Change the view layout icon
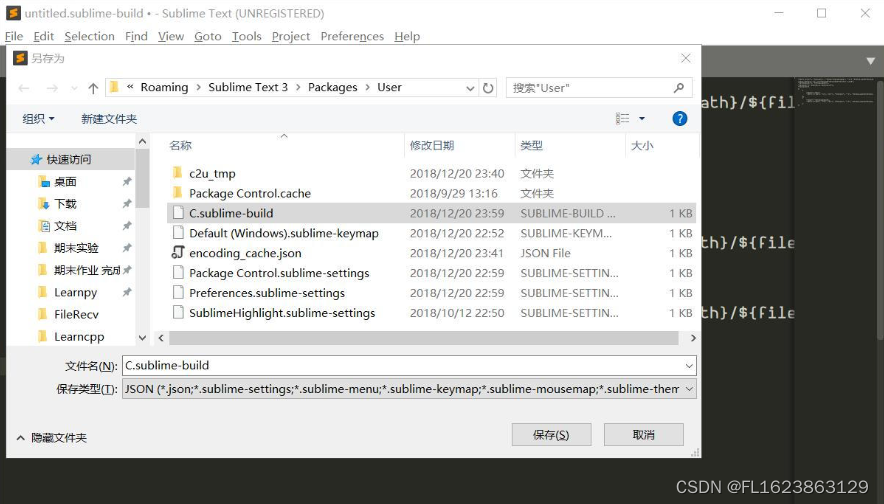Image resolution: width=884 pixels, height=504 pixels. coord(622,118)
